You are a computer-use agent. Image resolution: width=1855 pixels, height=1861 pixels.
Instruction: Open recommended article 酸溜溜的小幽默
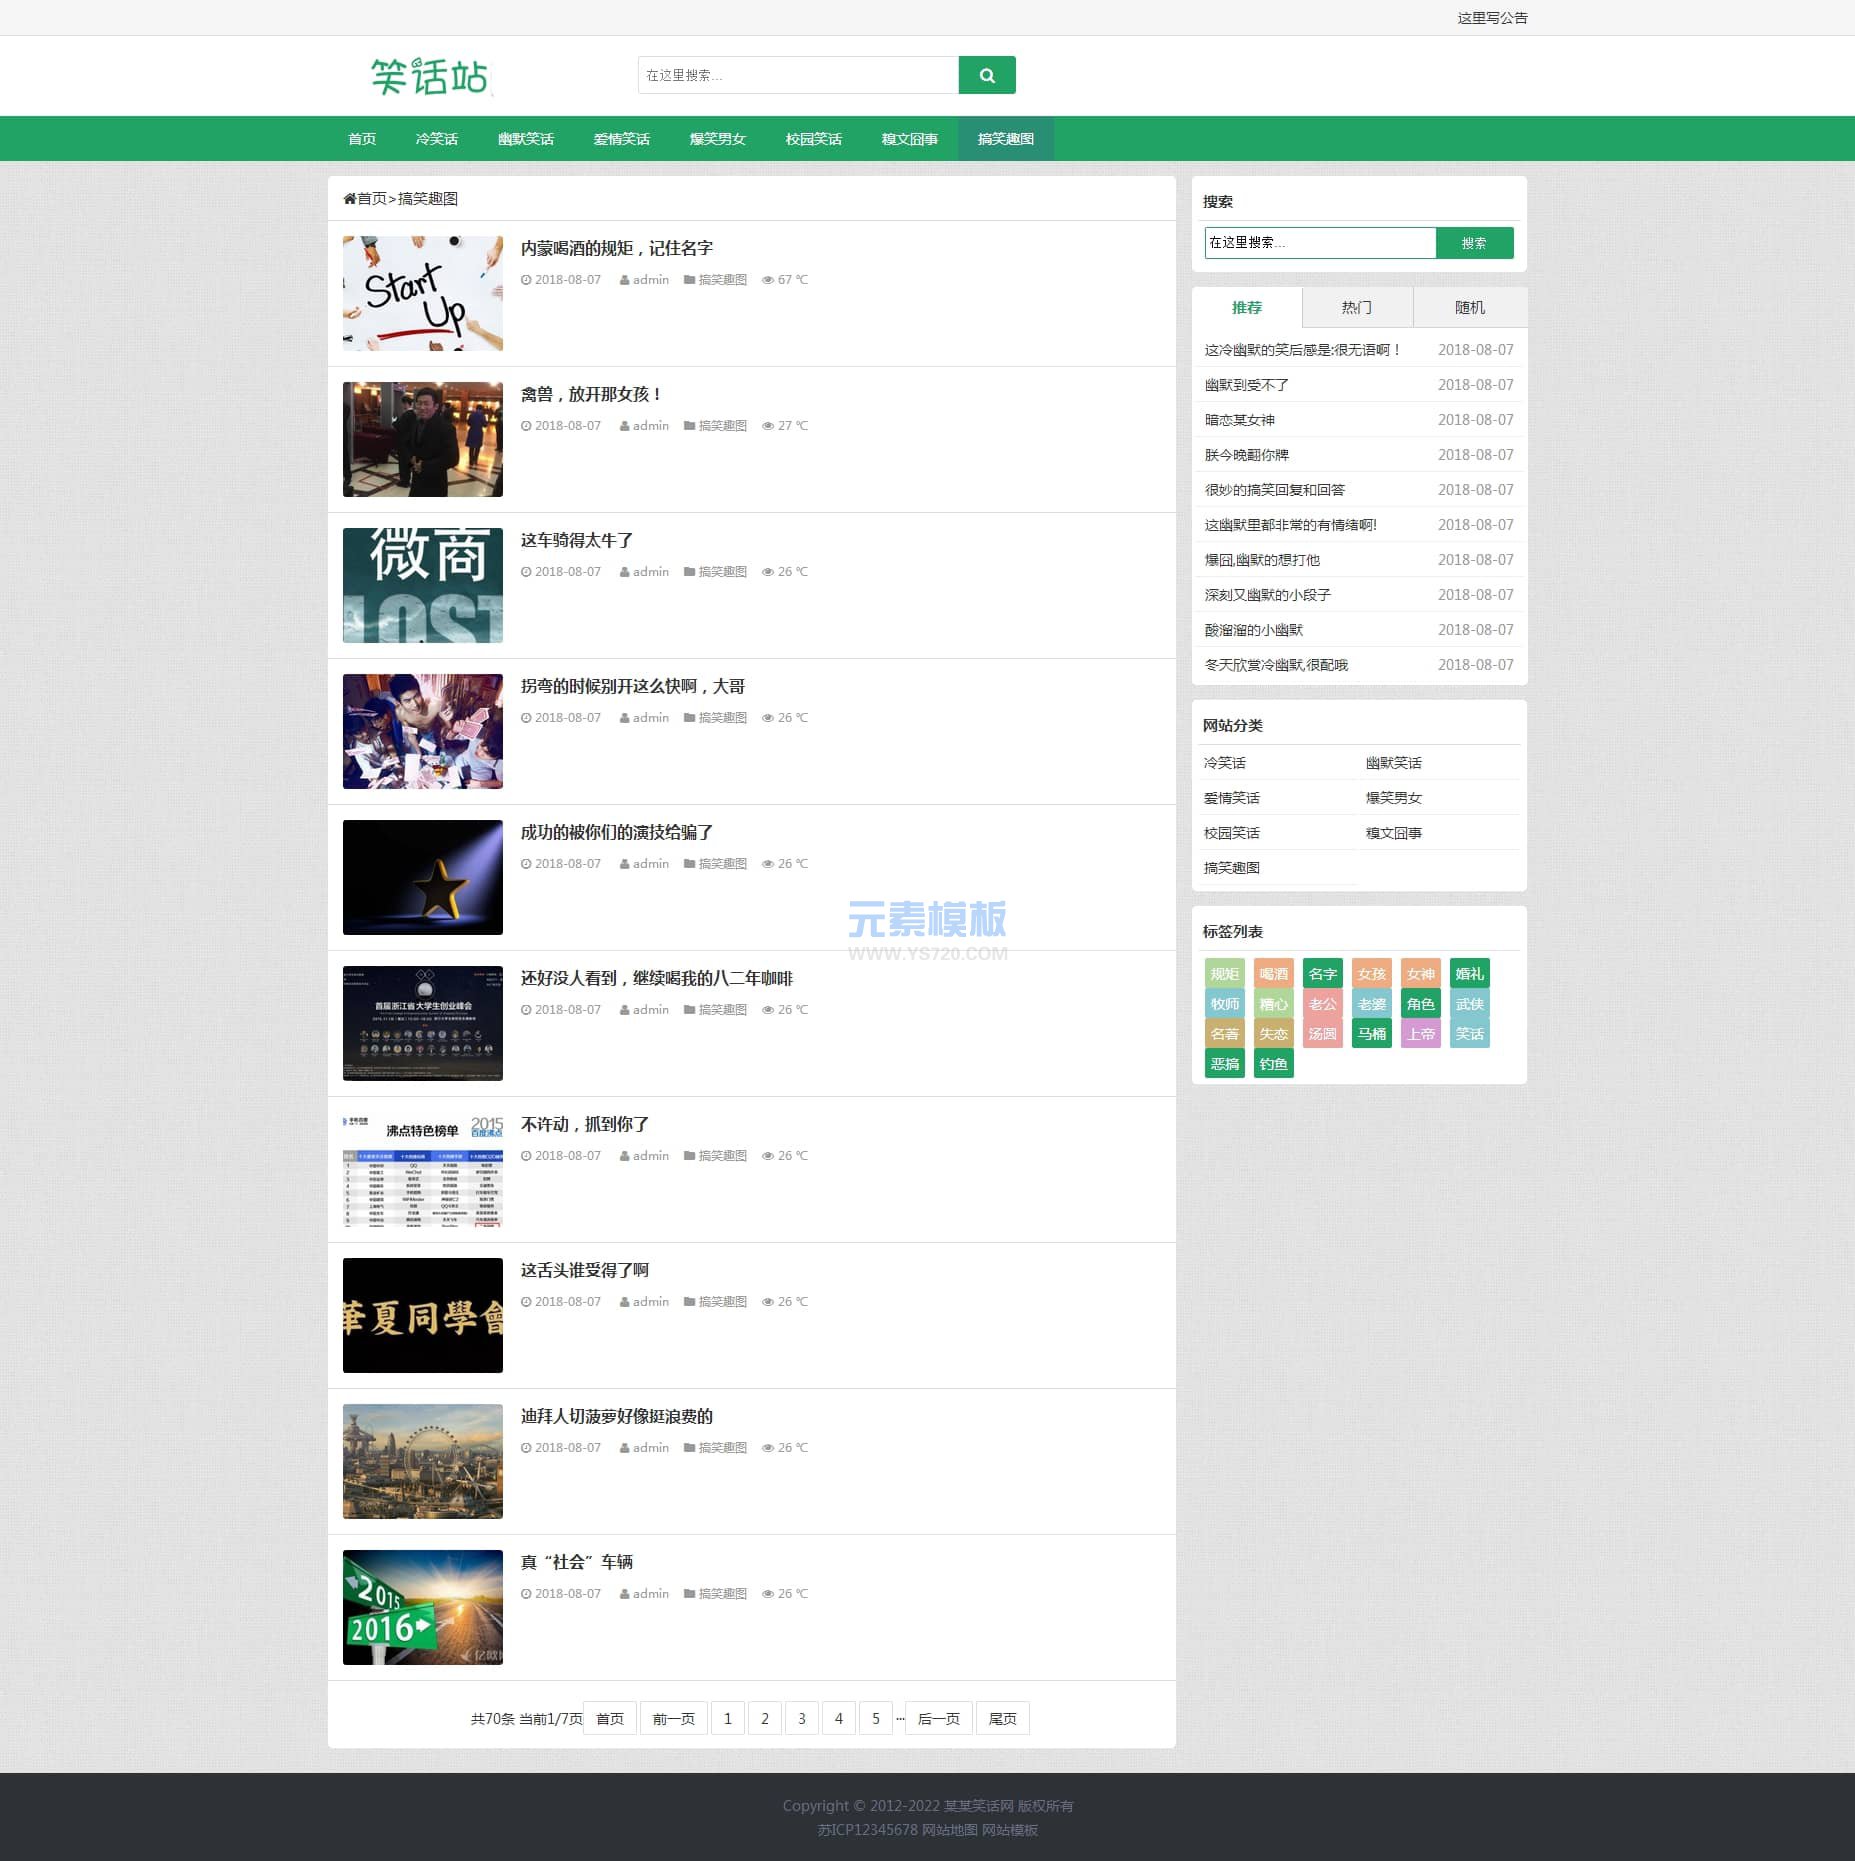pyautogui.click(x=1254, y=630)
